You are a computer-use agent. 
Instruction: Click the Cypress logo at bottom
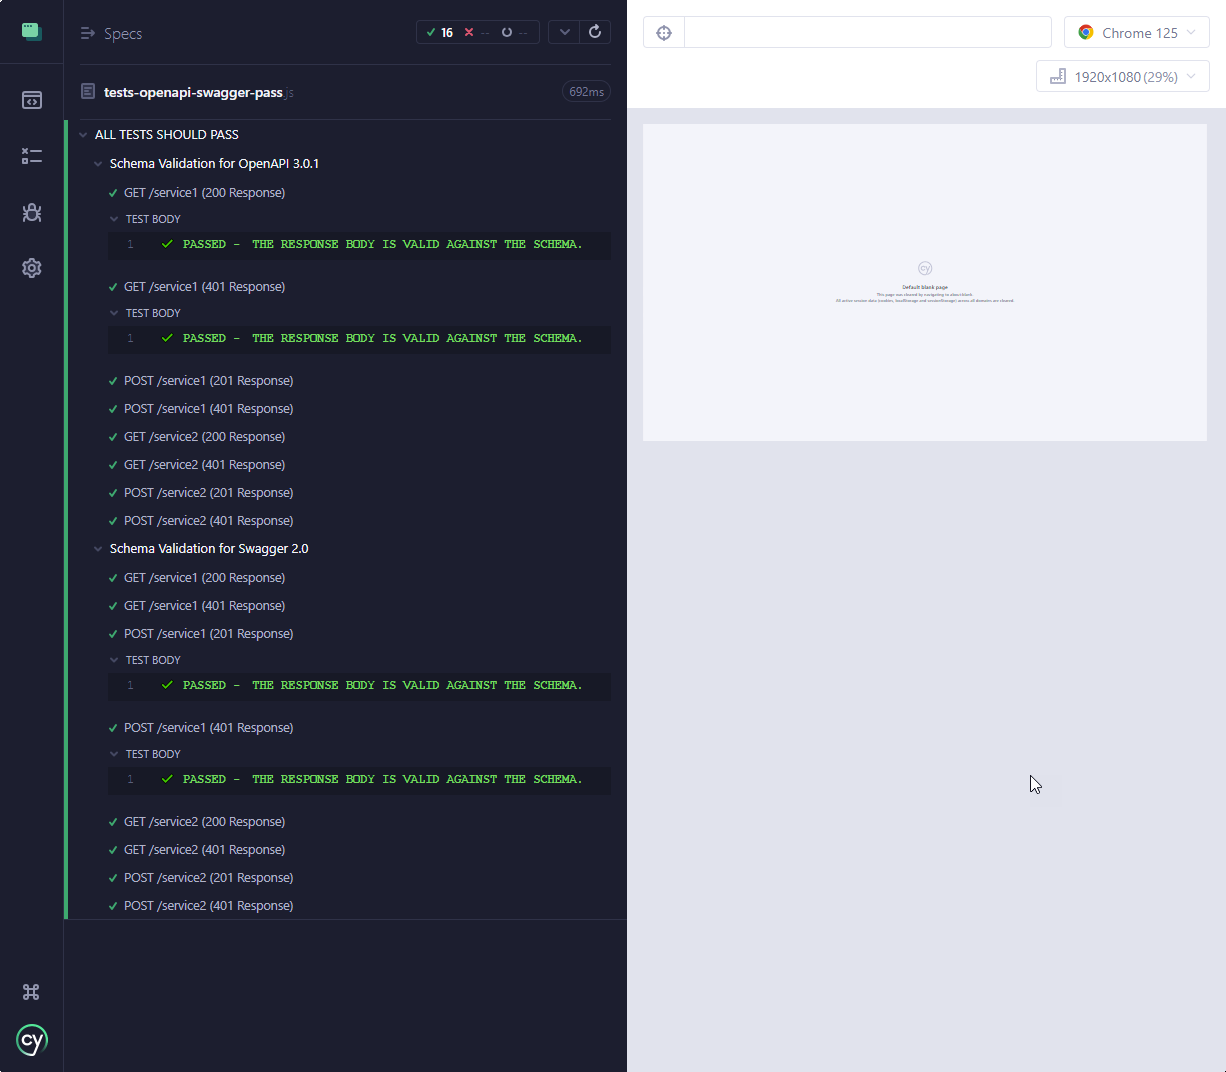(32, 1040)
